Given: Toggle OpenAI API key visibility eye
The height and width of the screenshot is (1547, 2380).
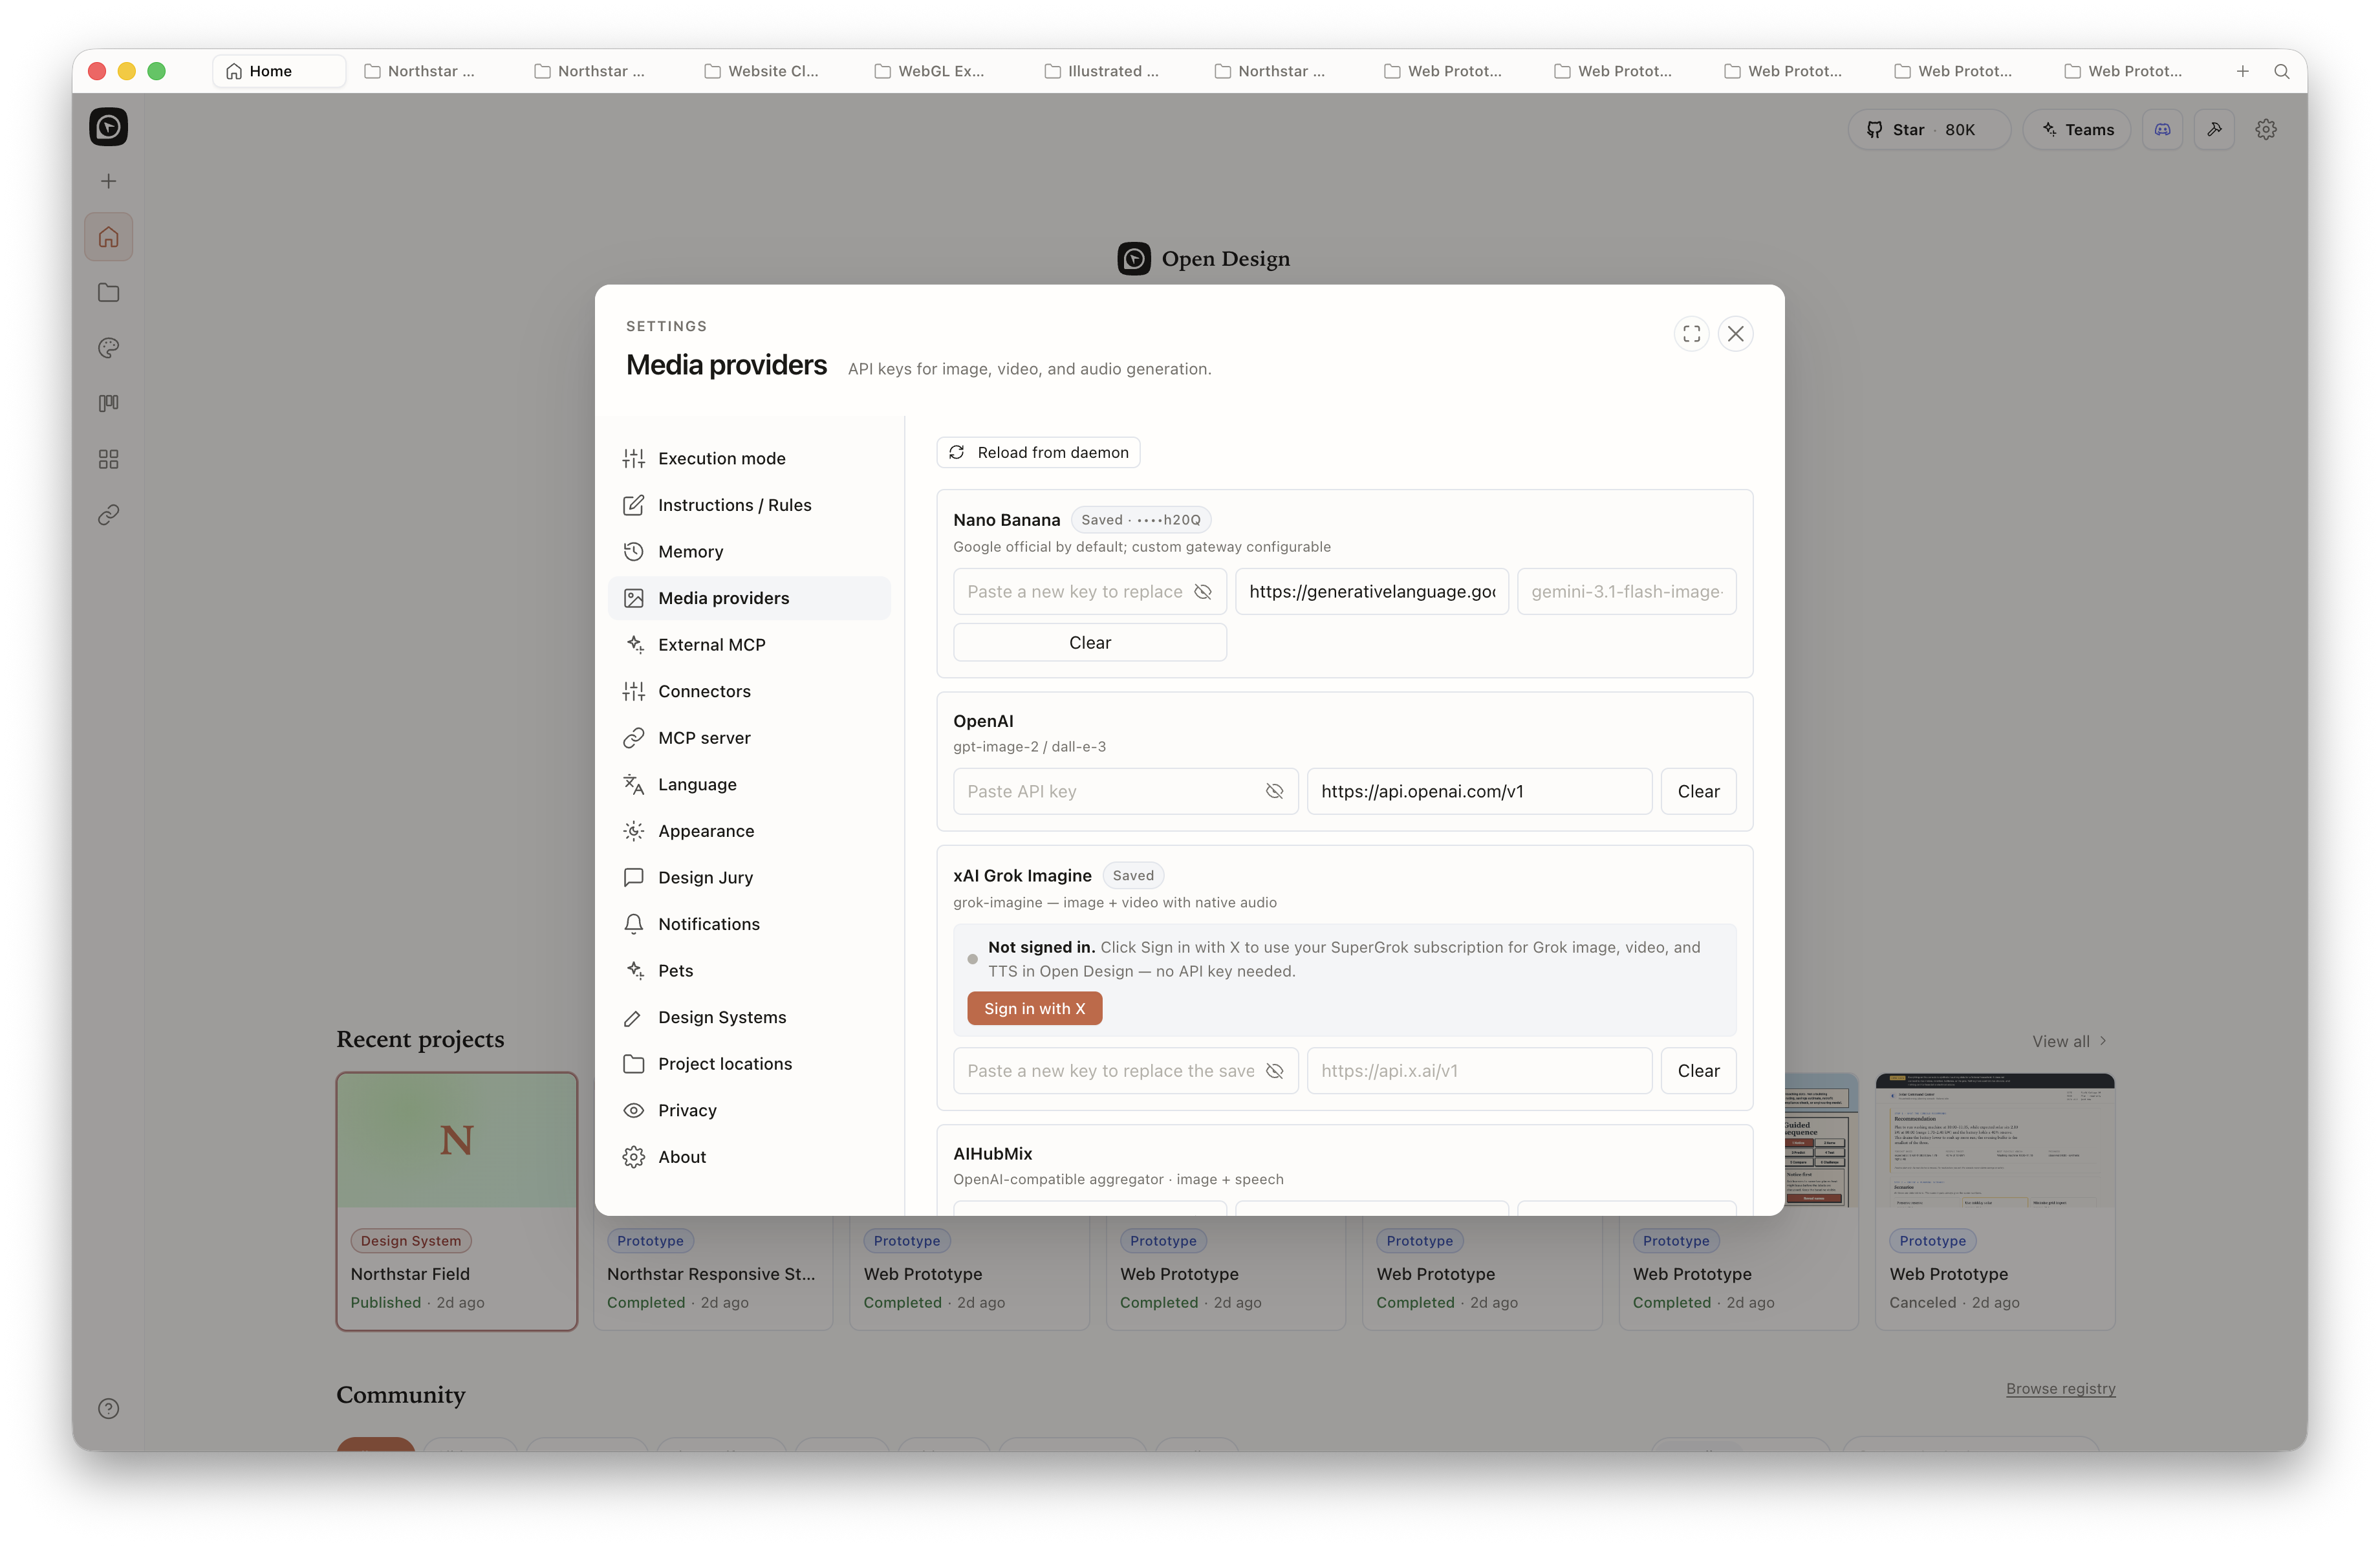Looking at the screenshot, I should 1274,791.
